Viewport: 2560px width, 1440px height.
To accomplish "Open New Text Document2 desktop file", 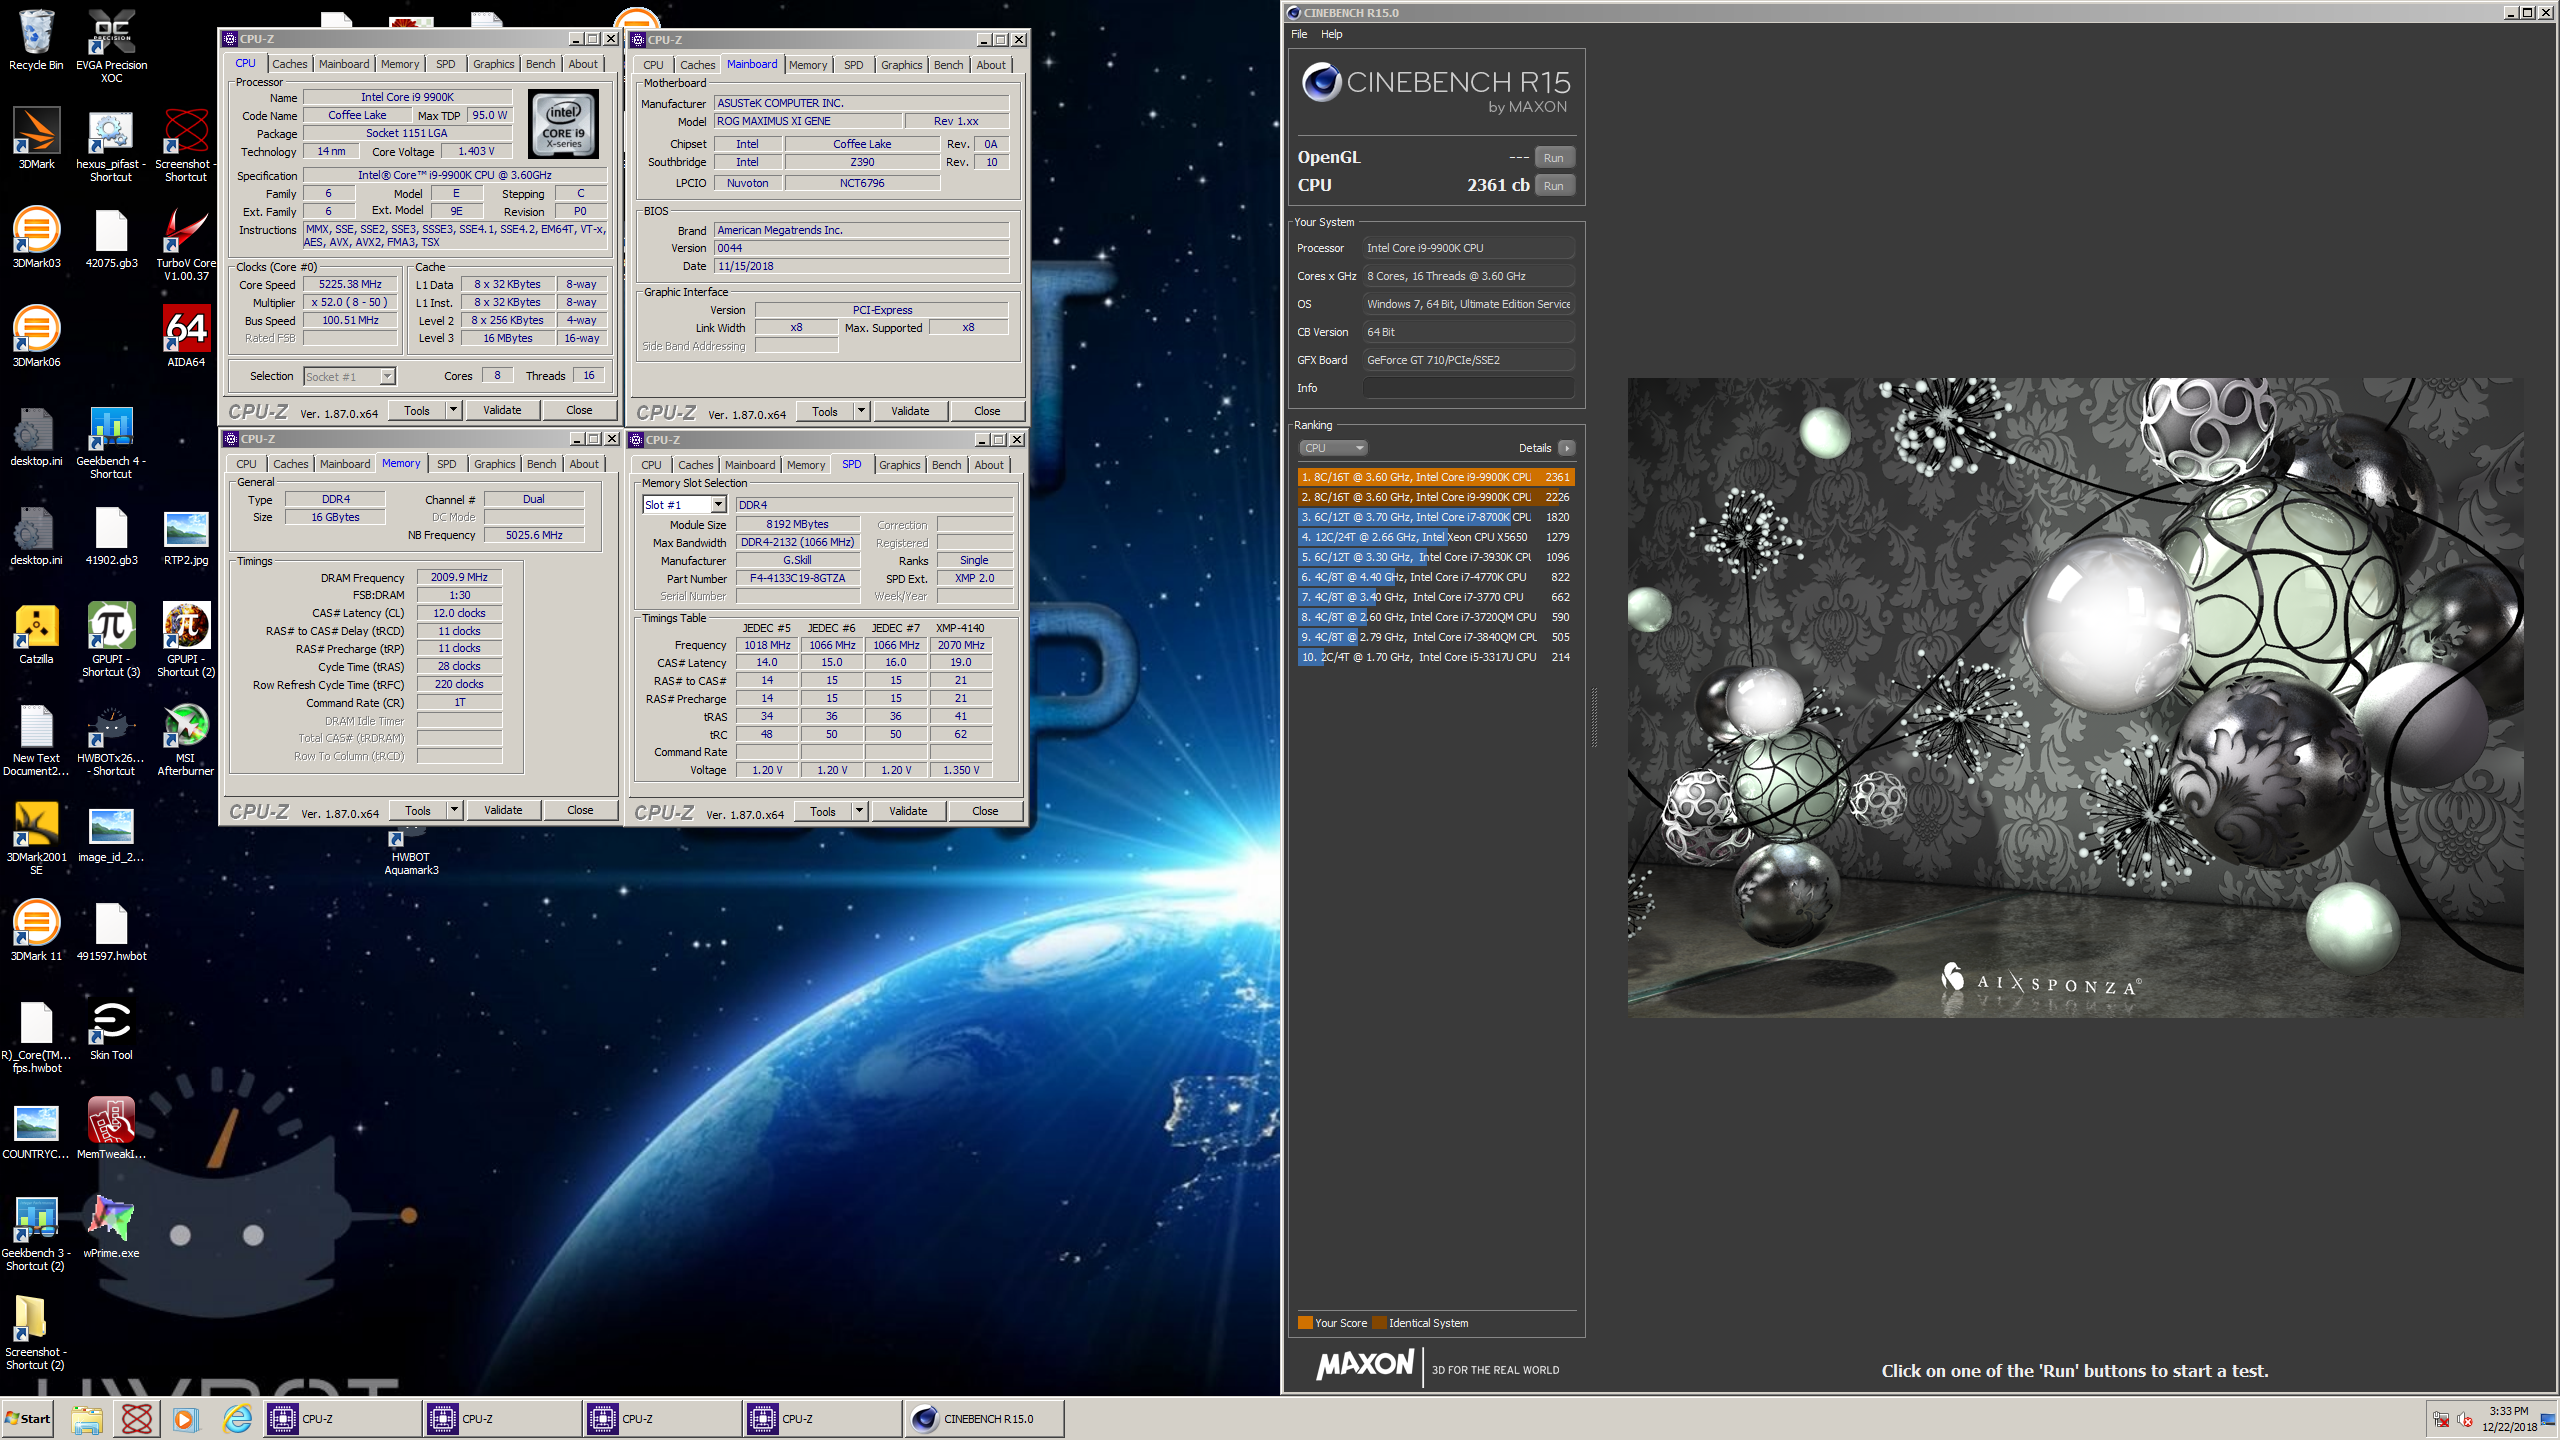I will click(x=36, y=739).
